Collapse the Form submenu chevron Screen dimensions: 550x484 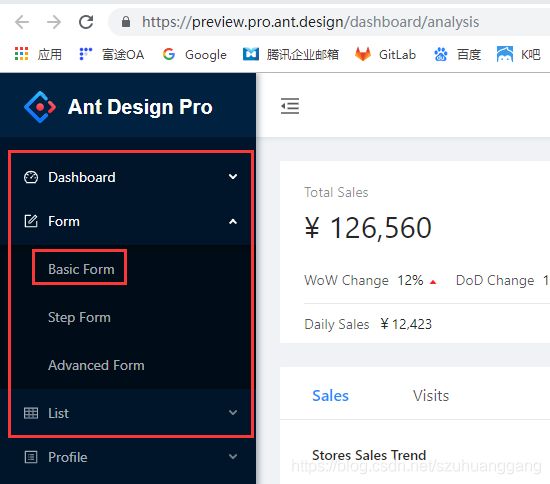pos(233,221)
